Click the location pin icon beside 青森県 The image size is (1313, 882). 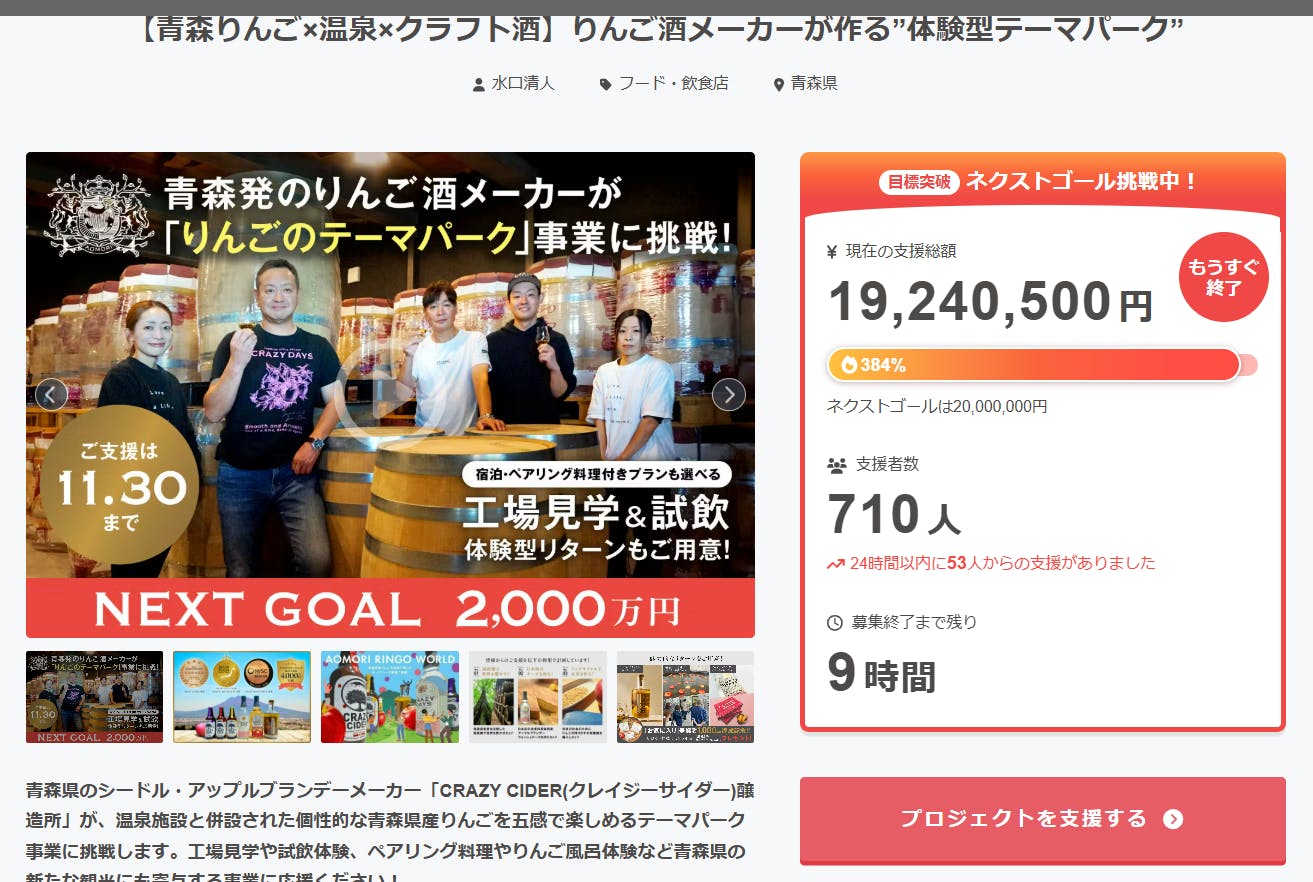(x=779, y=85)
